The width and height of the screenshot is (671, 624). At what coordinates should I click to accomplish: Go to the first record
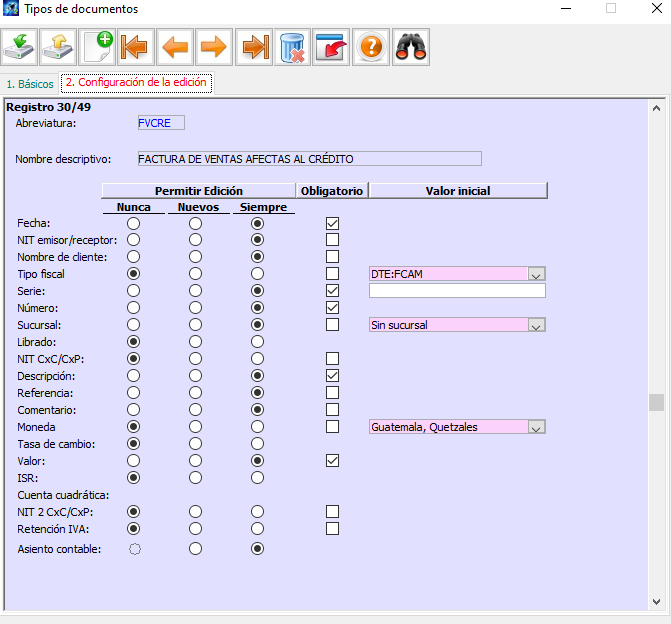[137, 47]
